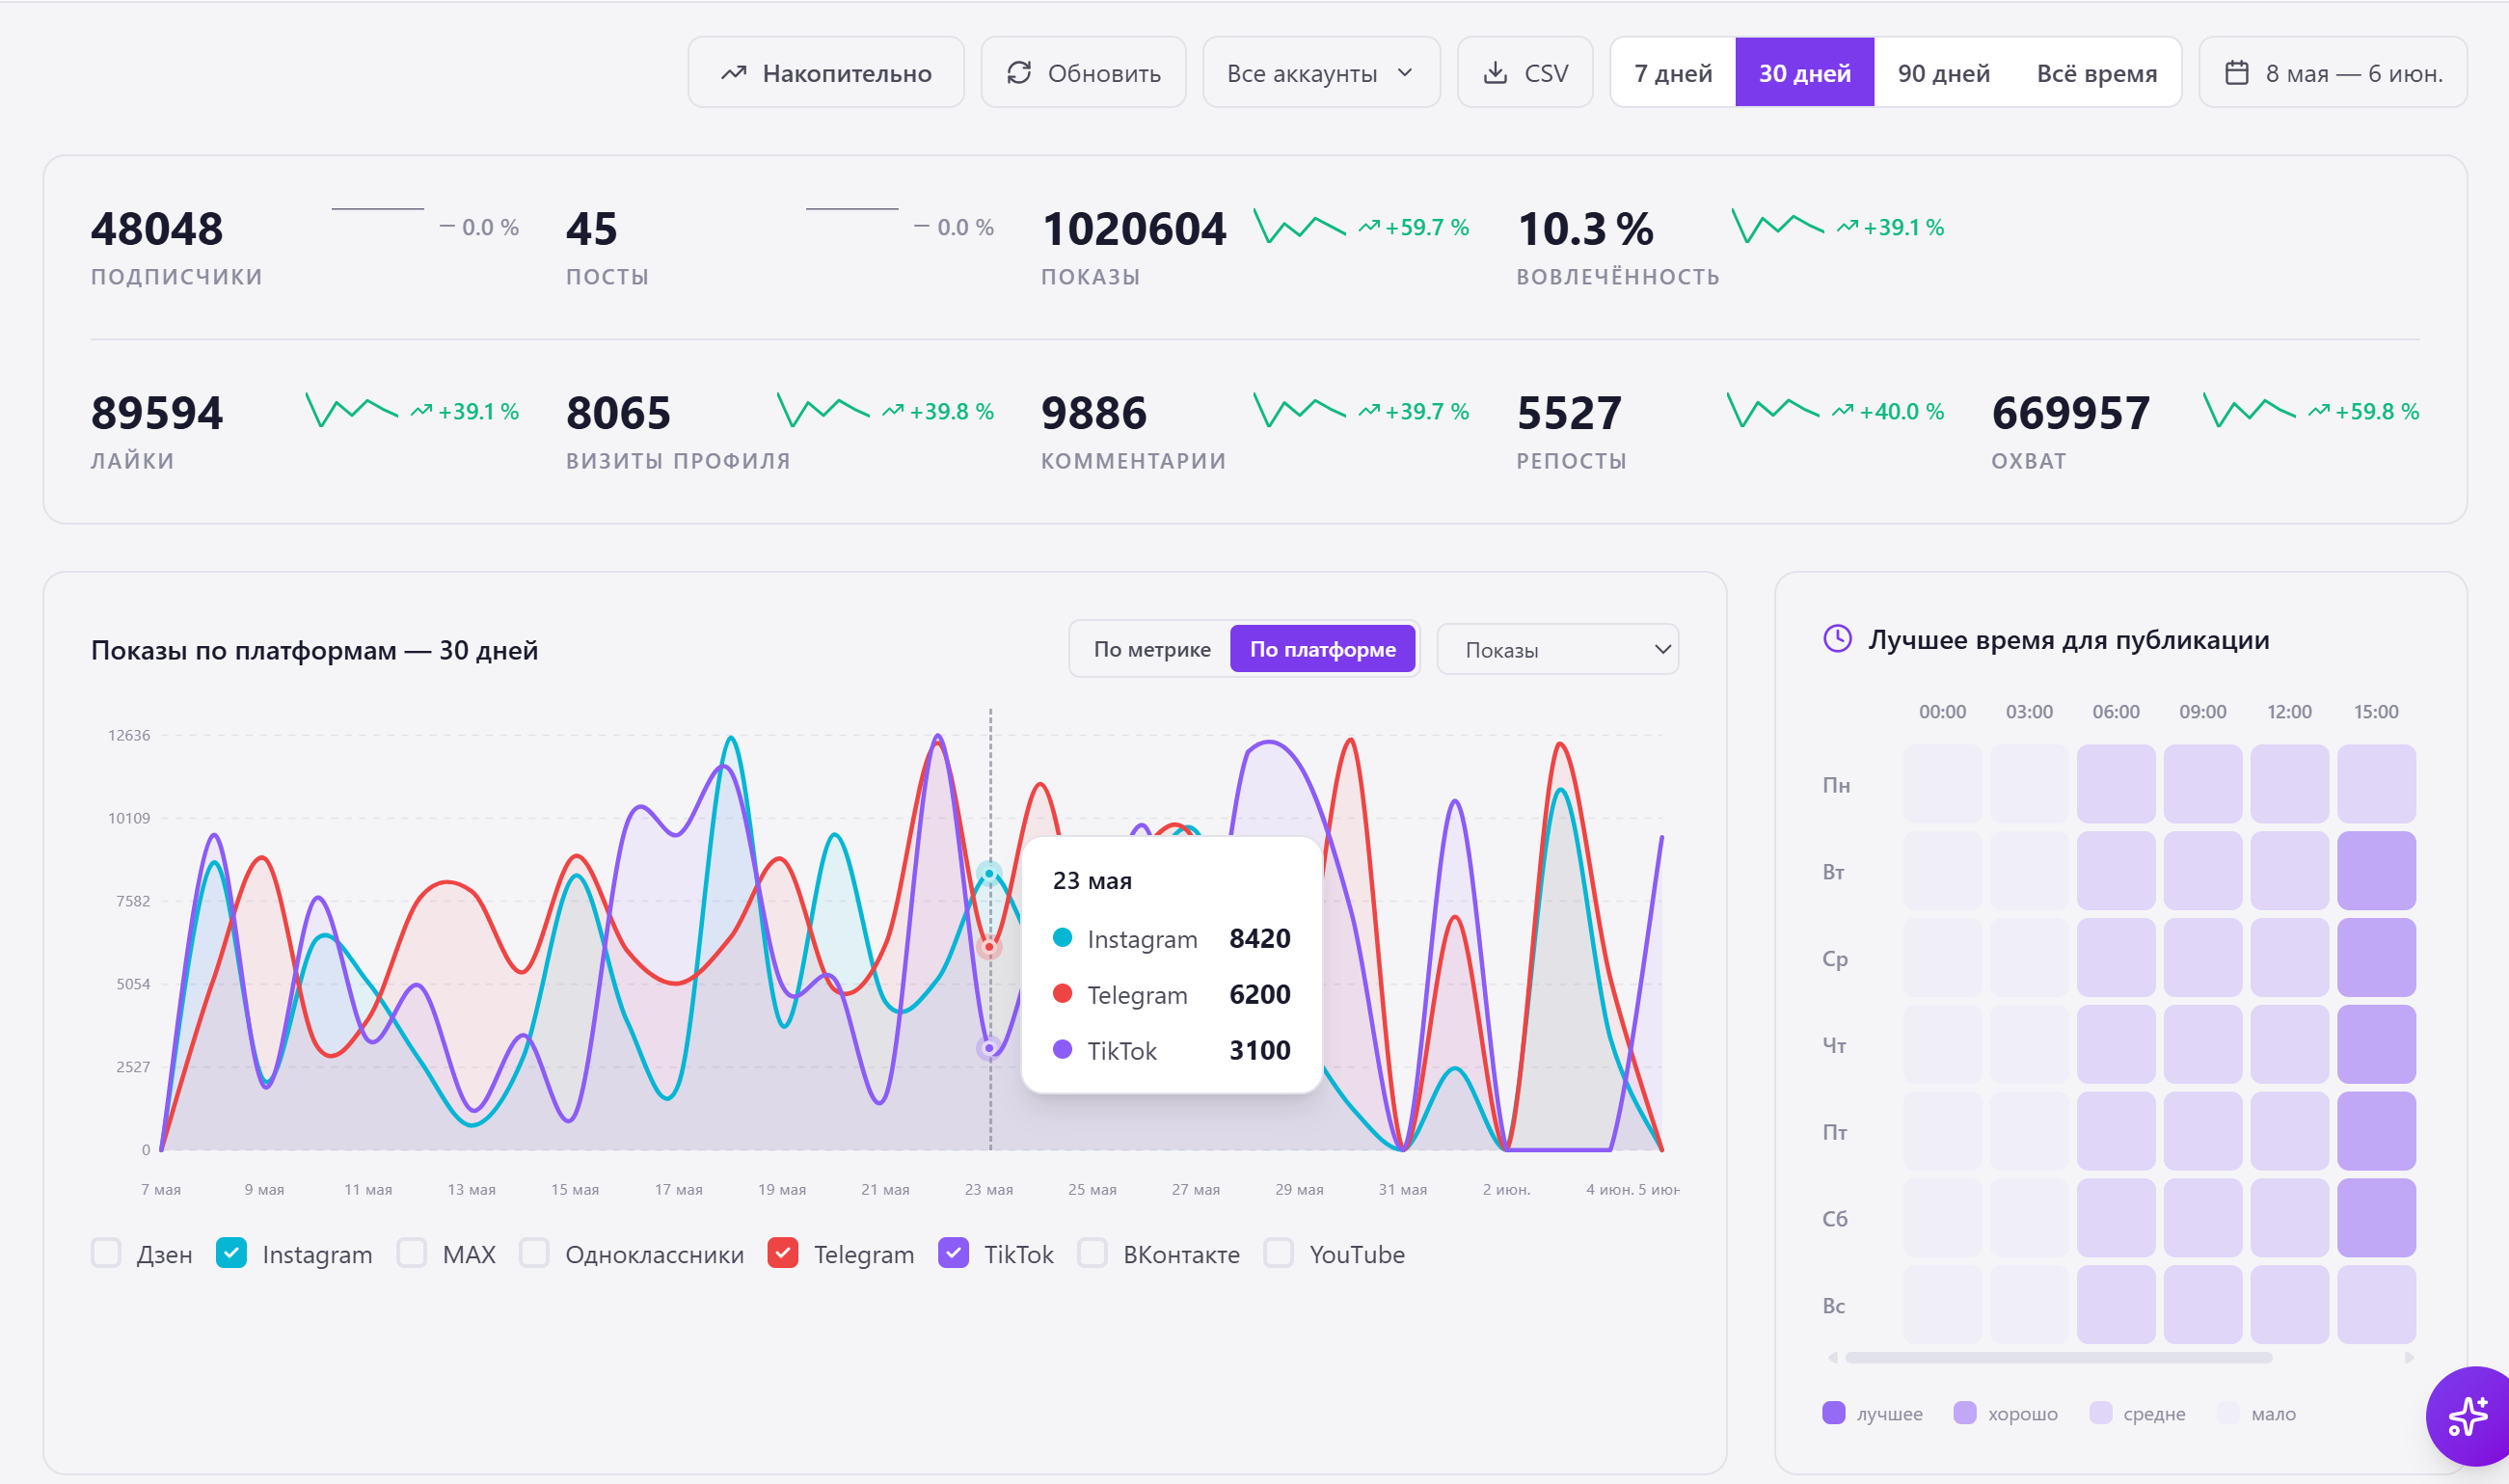Viewport: 2509px width, 1484px height.
Task: Open the Все аккаунты dropdown
Action: (x=1321, y=72)
